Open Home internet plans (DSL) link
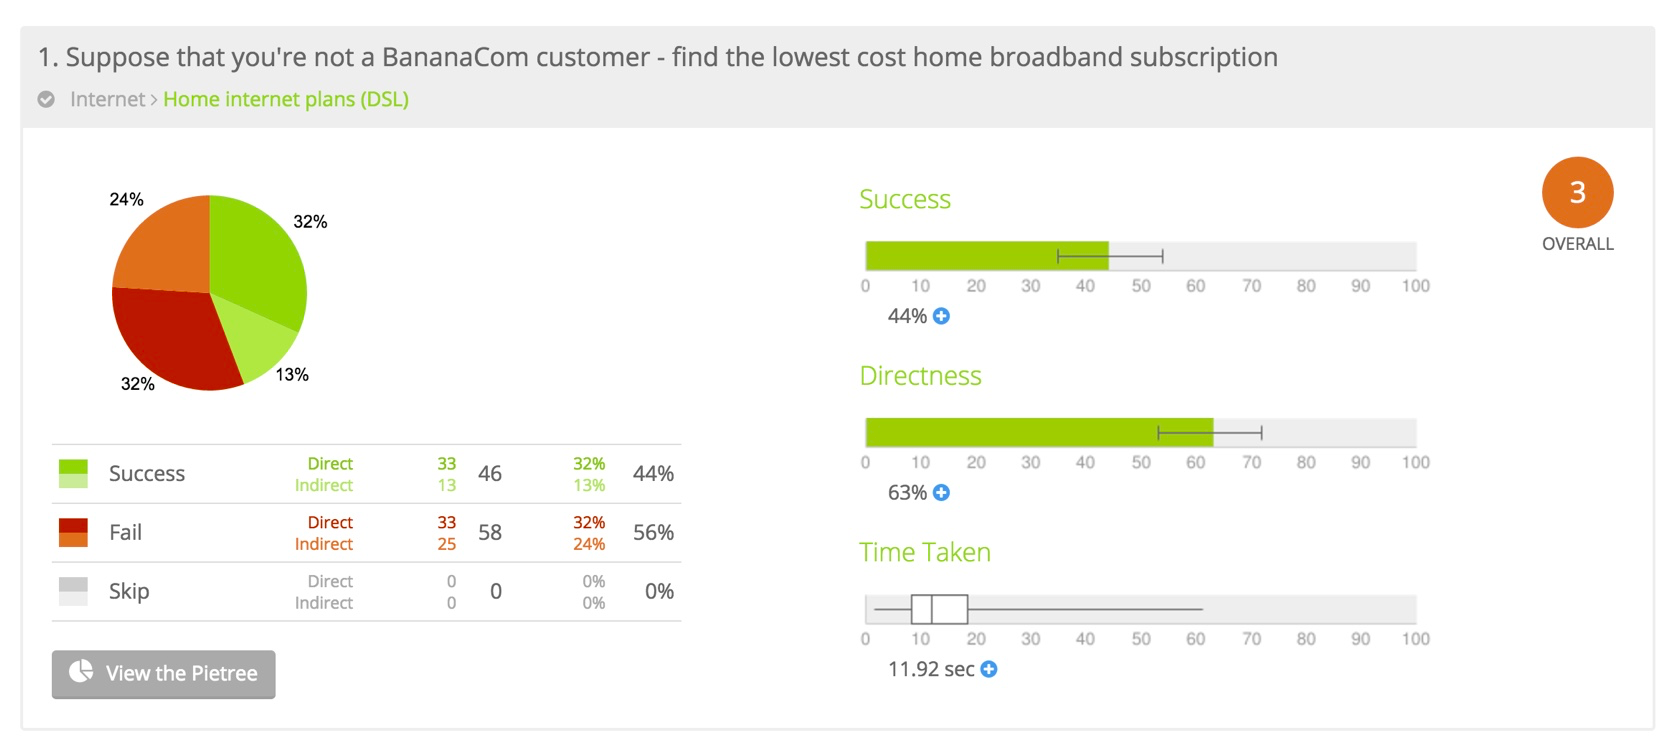The height and width of the screenshot is (751, 1680). click(x=286, y=99)
